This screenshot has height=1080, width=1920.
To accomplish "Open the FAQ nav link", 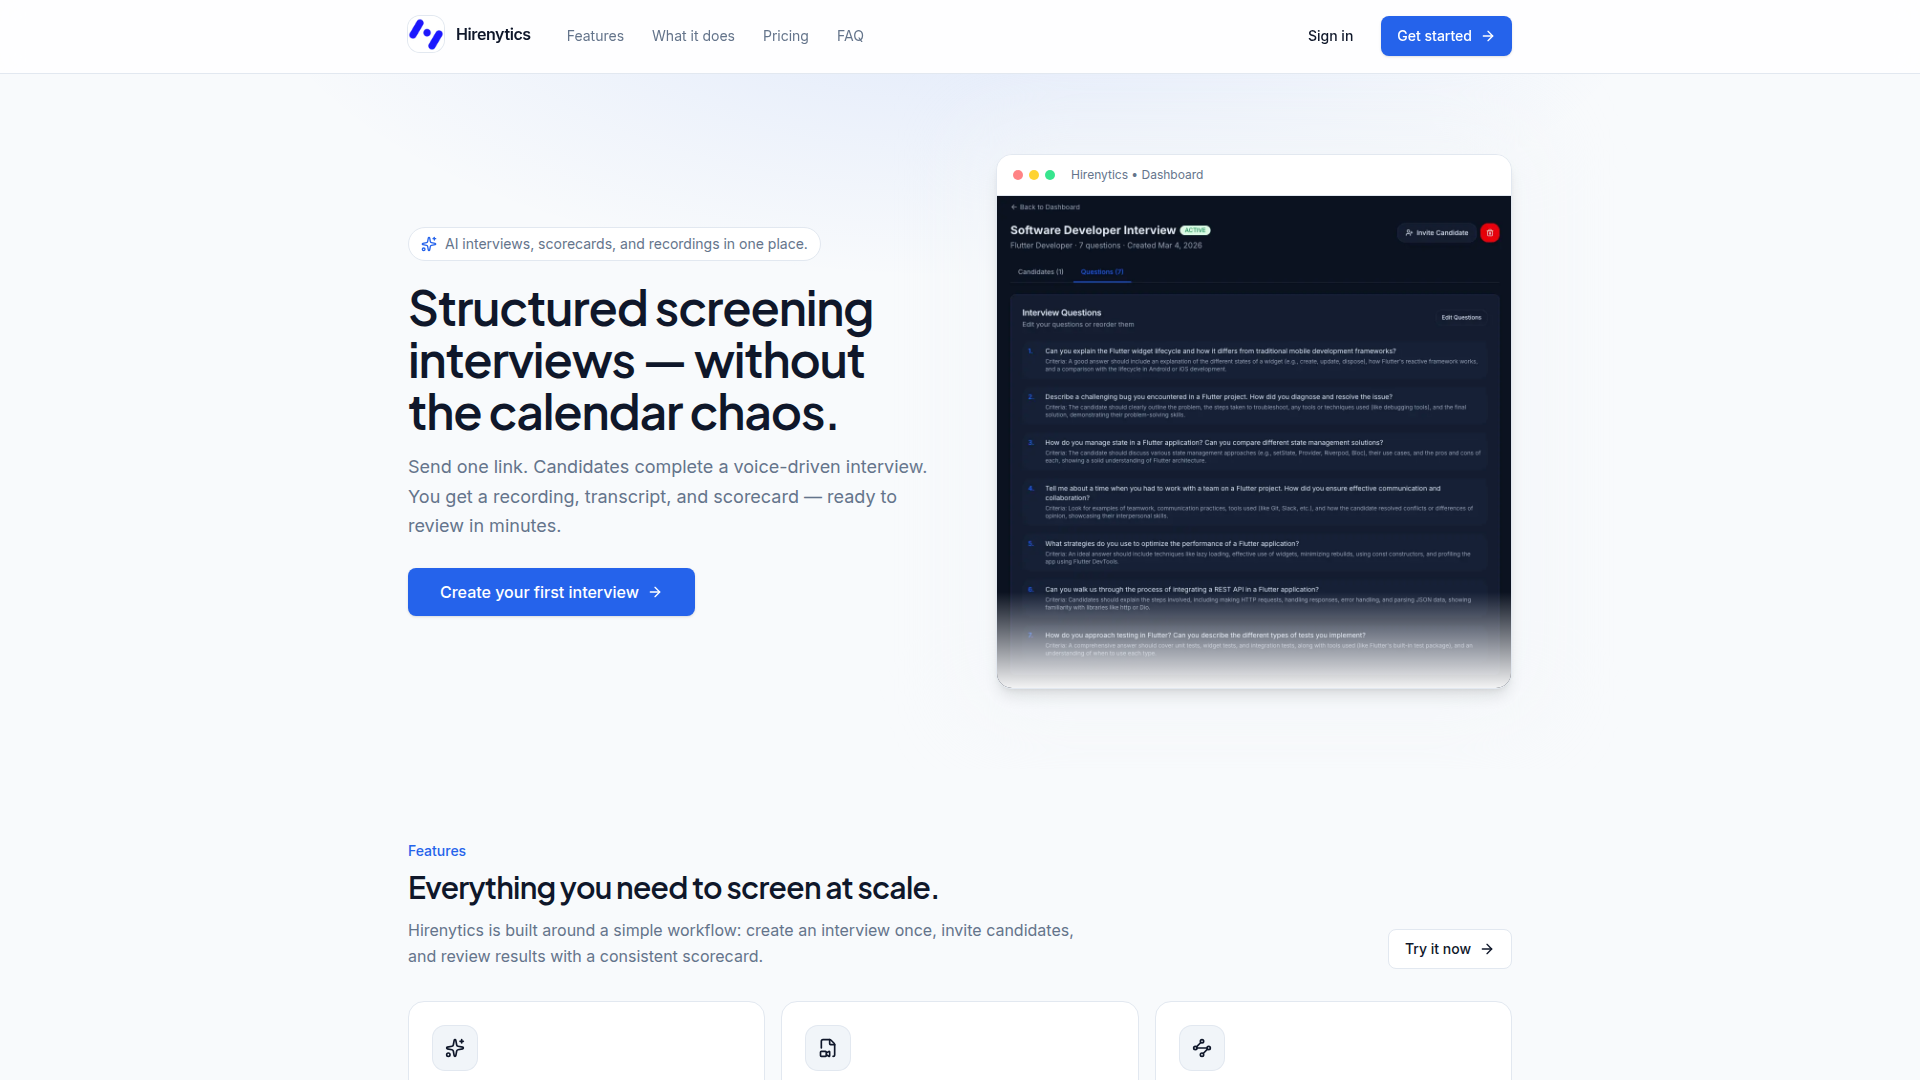I will tap(850, 36).
